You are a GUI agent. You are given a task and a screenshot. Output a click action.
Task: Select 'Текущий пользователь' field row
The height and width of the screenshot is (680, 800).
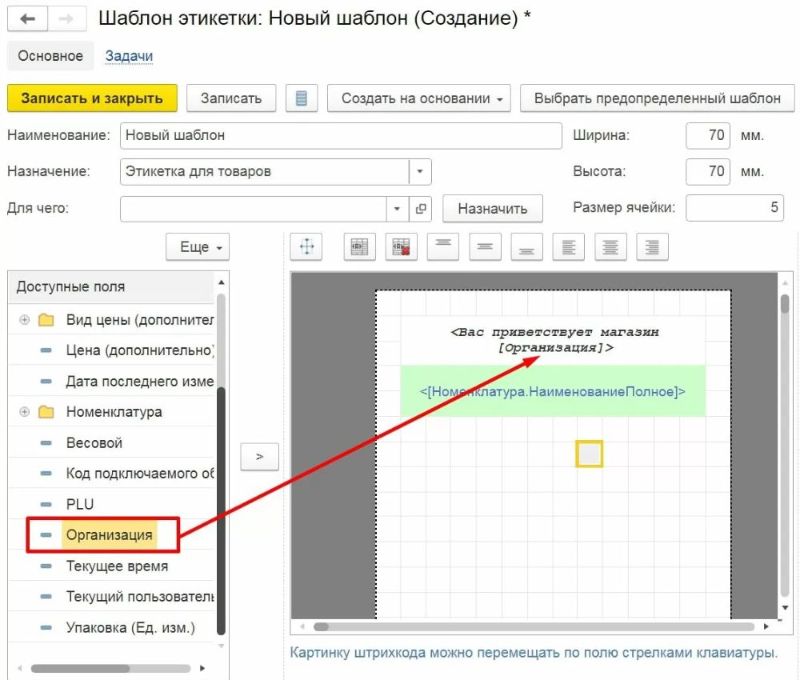112,596
